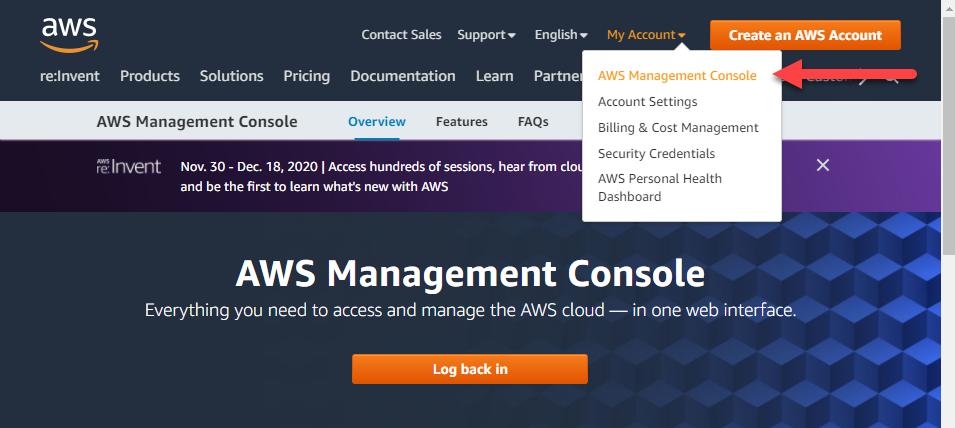
Task: Choose Account Settings in the dropdown menu
Action: [647, 101]
